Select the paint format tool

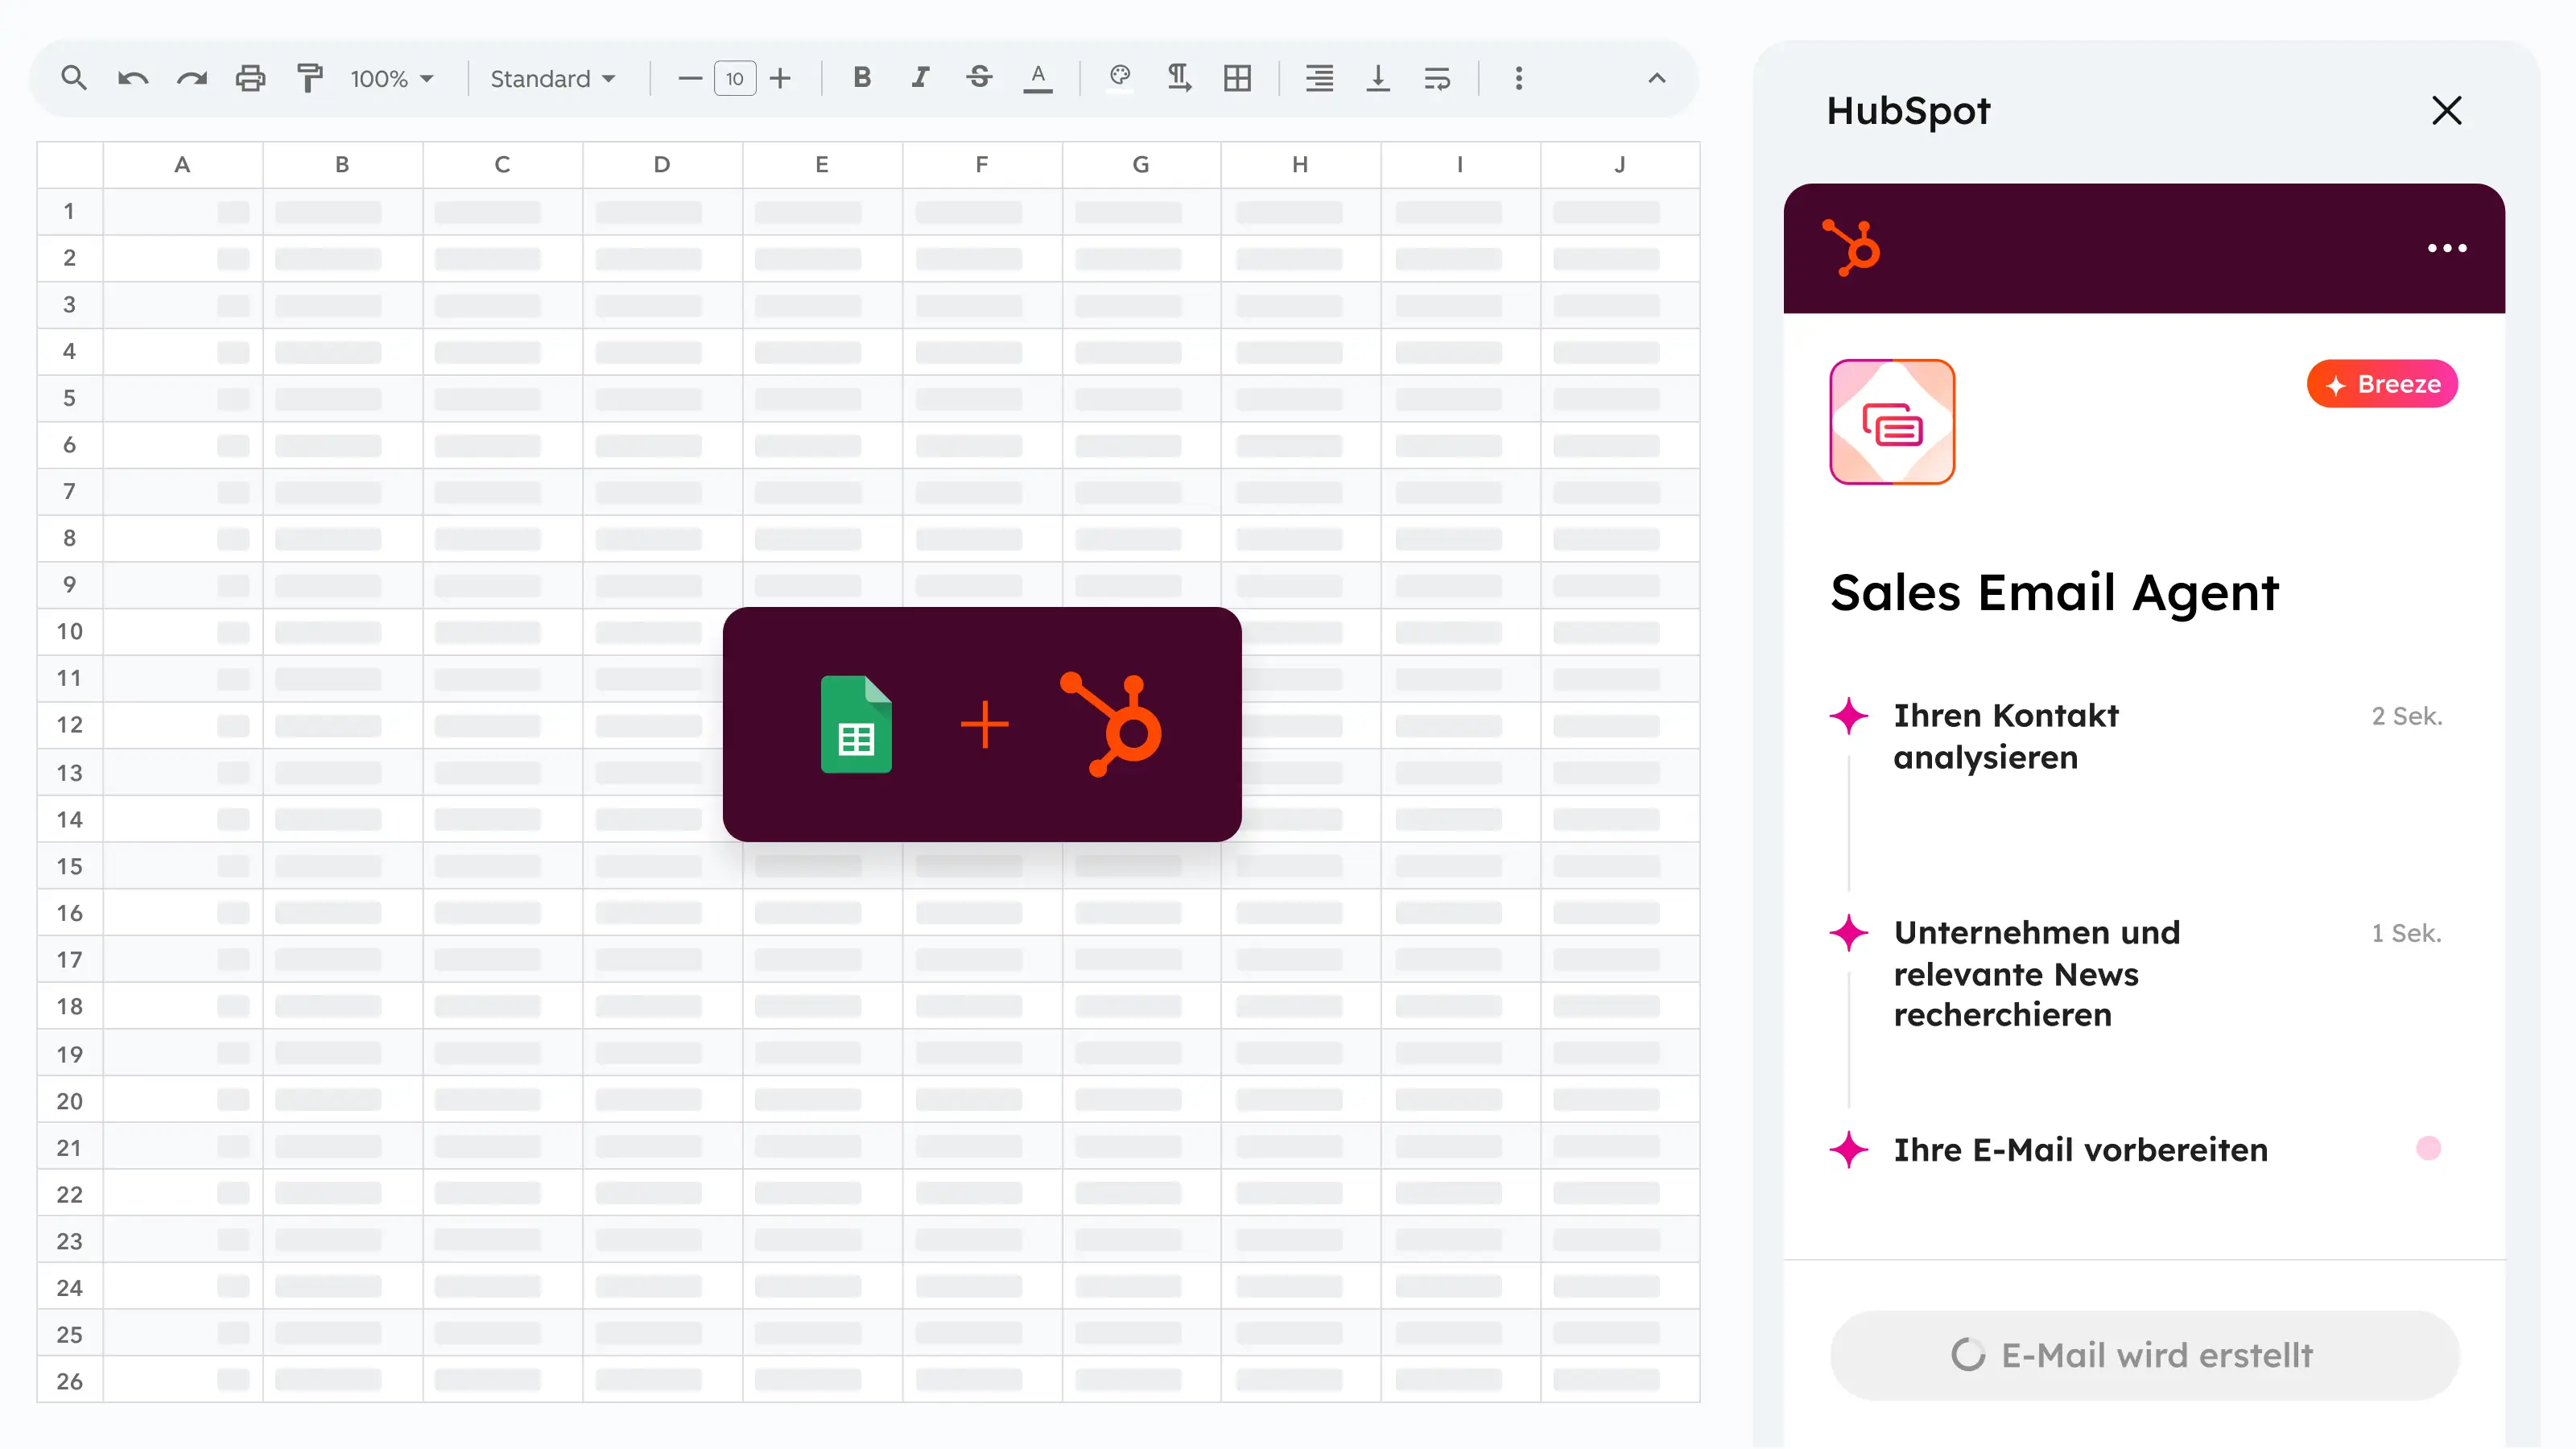pyautogui.click(x=308, y=77)
